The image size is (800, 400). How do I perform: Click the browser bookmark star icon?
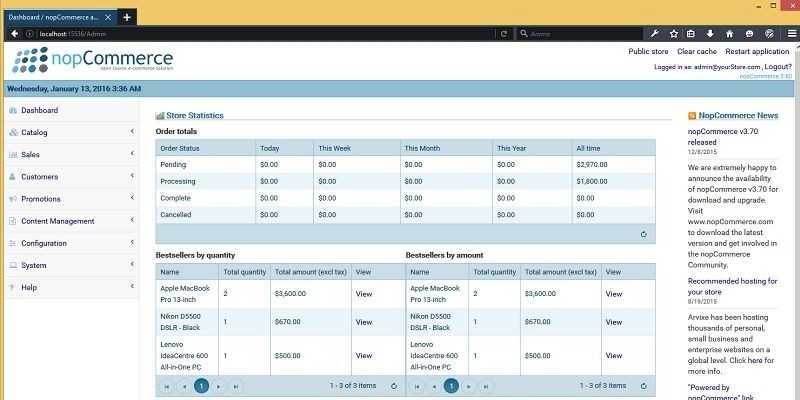pos(674,33)
